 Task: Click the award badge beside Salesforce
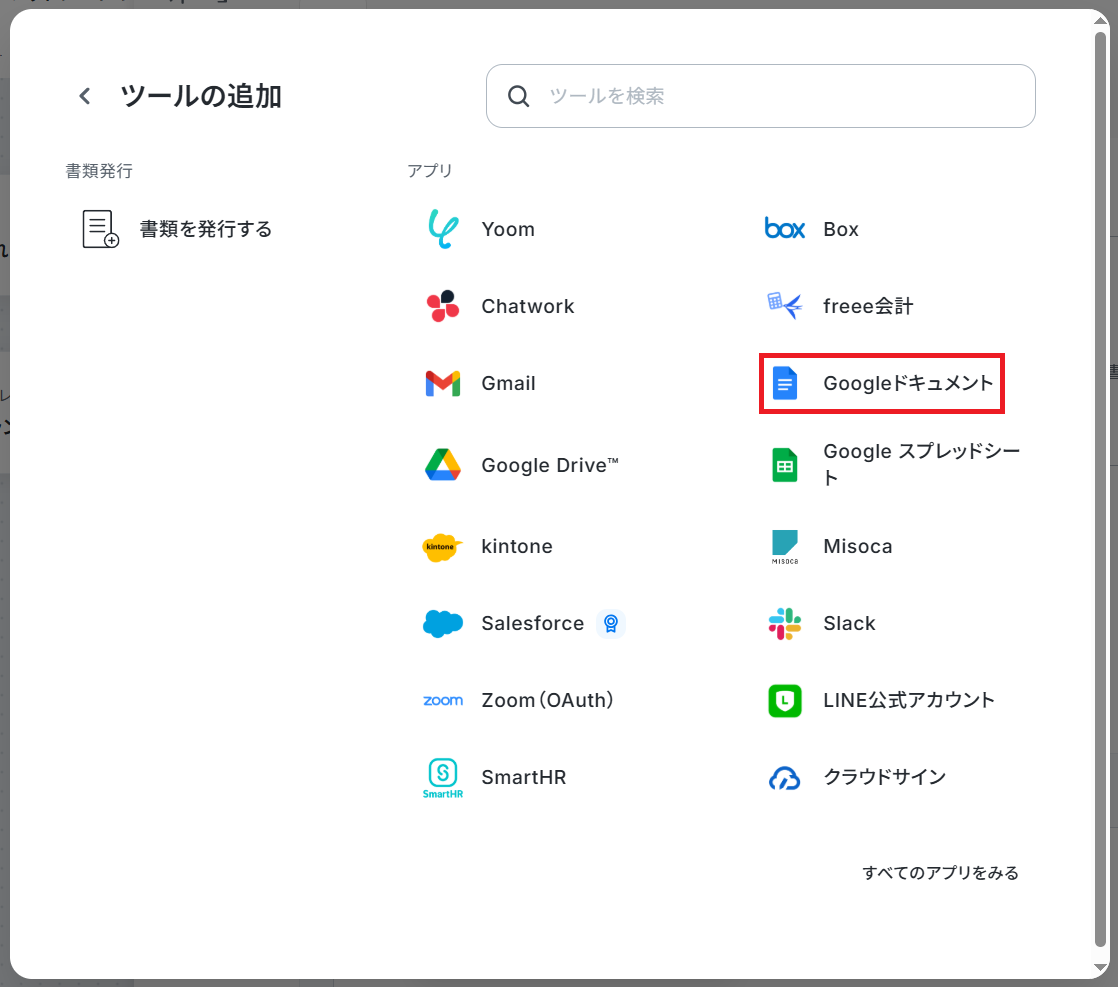610,623
